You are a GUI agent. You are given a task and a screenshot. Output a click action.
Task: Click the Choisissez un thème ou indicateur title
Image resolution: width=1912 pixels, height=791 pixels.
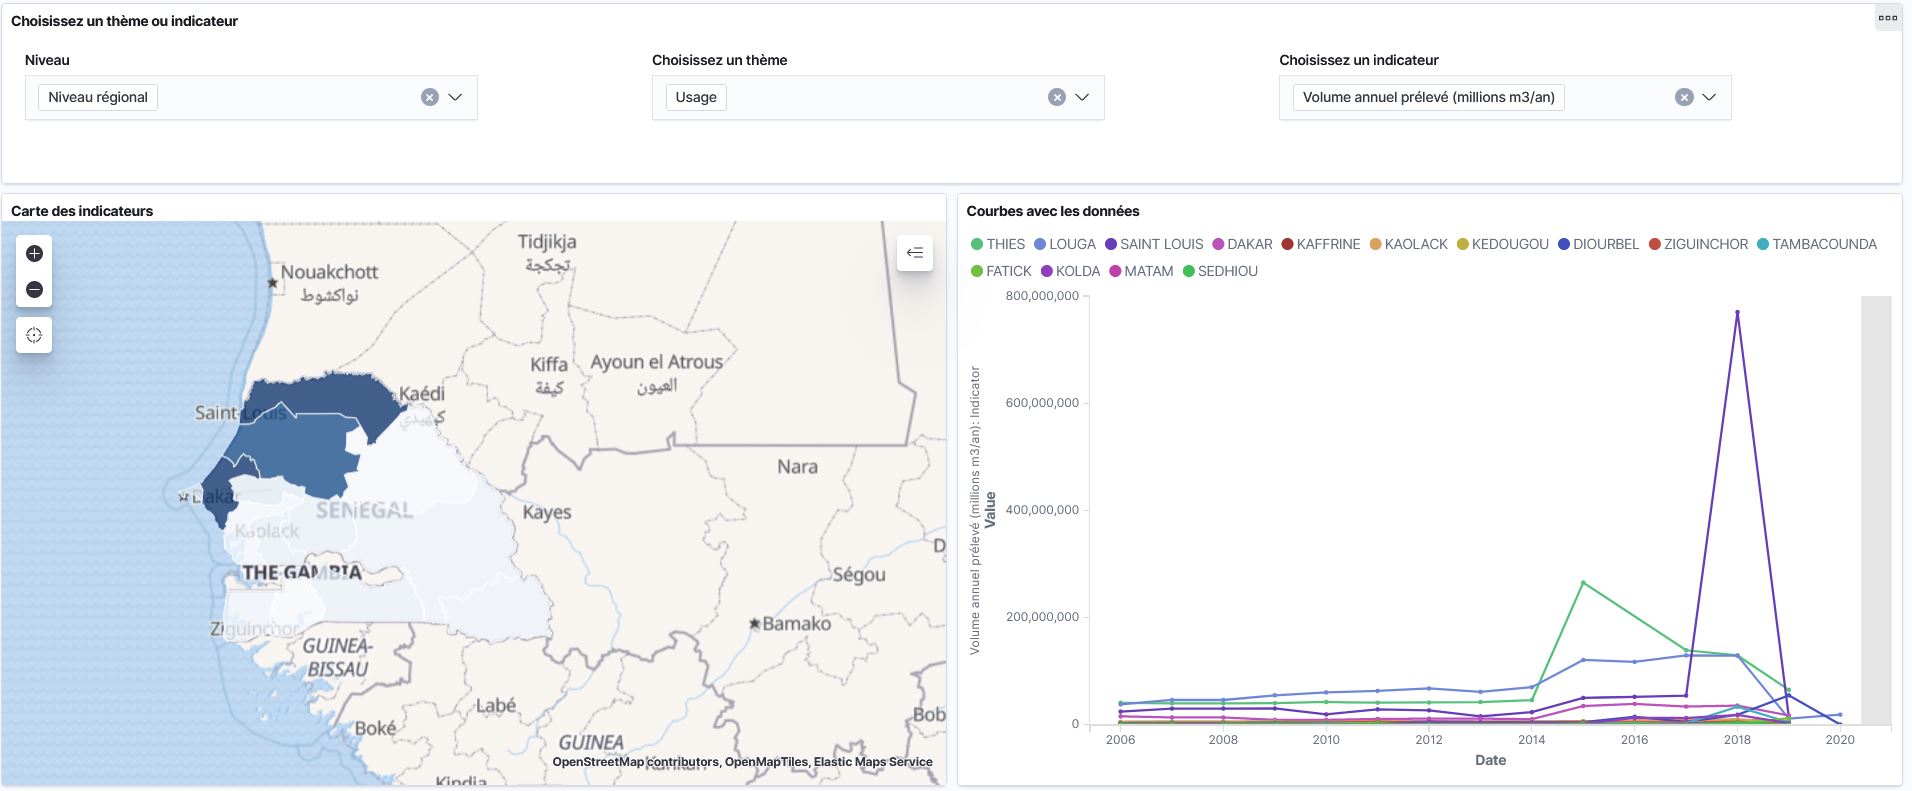point(124,21)
